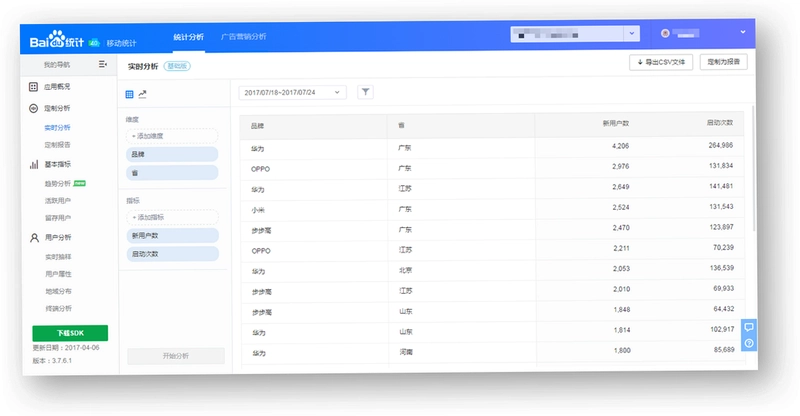This screenshot has width=800, height=416.
Task: Click the table scrollbar on the right
Action: point(753,168)
